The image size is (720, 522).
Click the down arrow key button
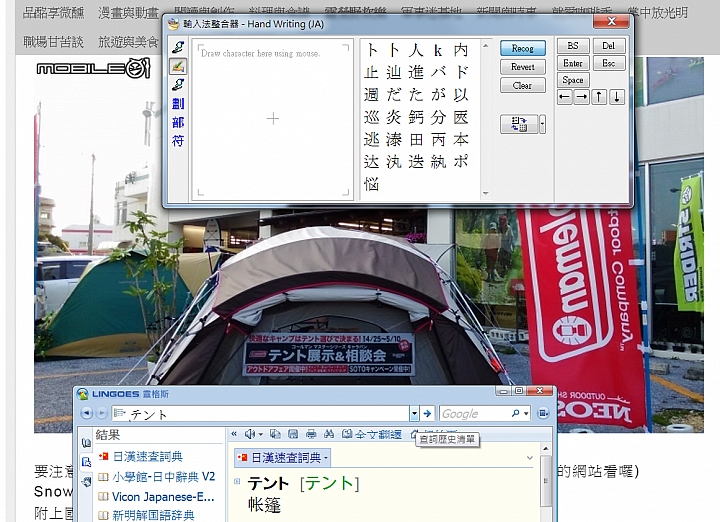click(x=617, y=97)
